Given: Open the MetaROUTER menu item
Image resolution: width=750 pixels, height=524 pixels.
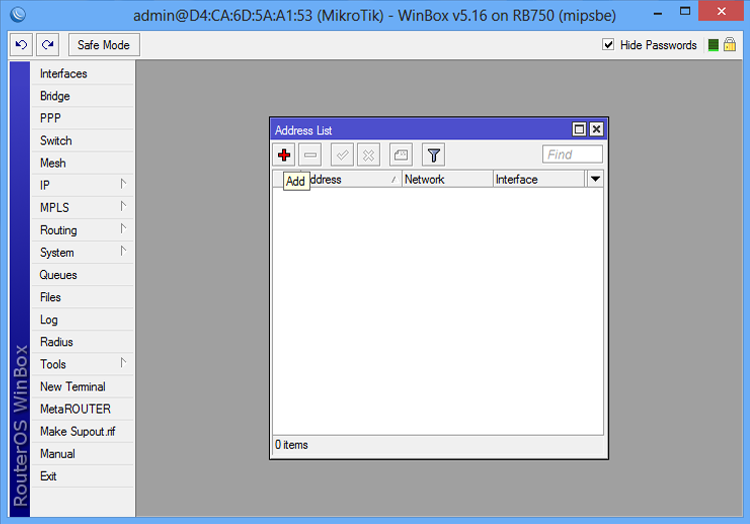Looking at the screenshot, I should coord(82,409).
